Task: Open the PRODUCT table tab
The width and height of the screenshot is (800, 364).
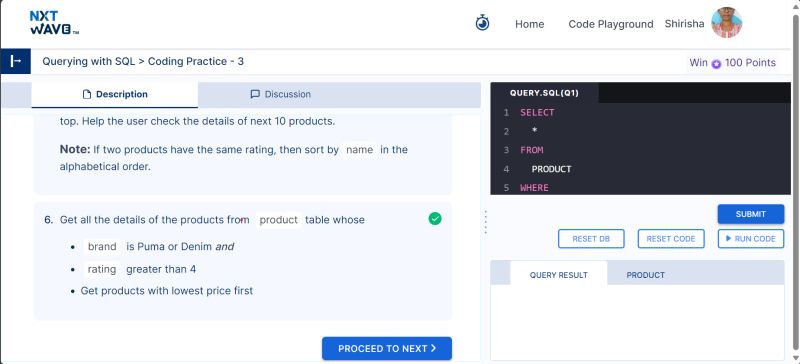Action: (645, 275)
